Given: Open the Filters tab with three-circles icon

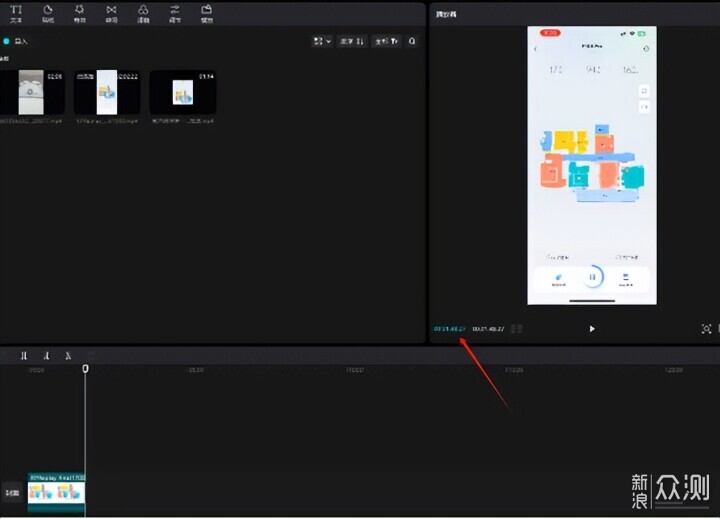Looking at the screenshot, I should coord(143,14).
